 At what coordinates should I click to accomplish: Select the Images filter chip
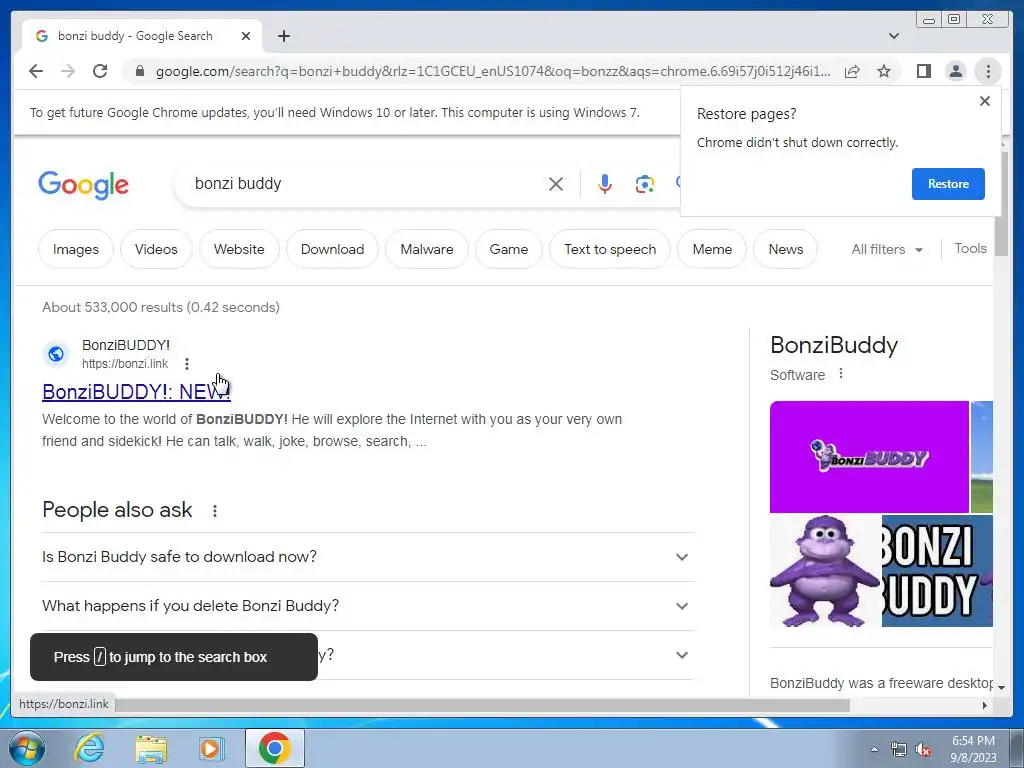click(76, 249)
